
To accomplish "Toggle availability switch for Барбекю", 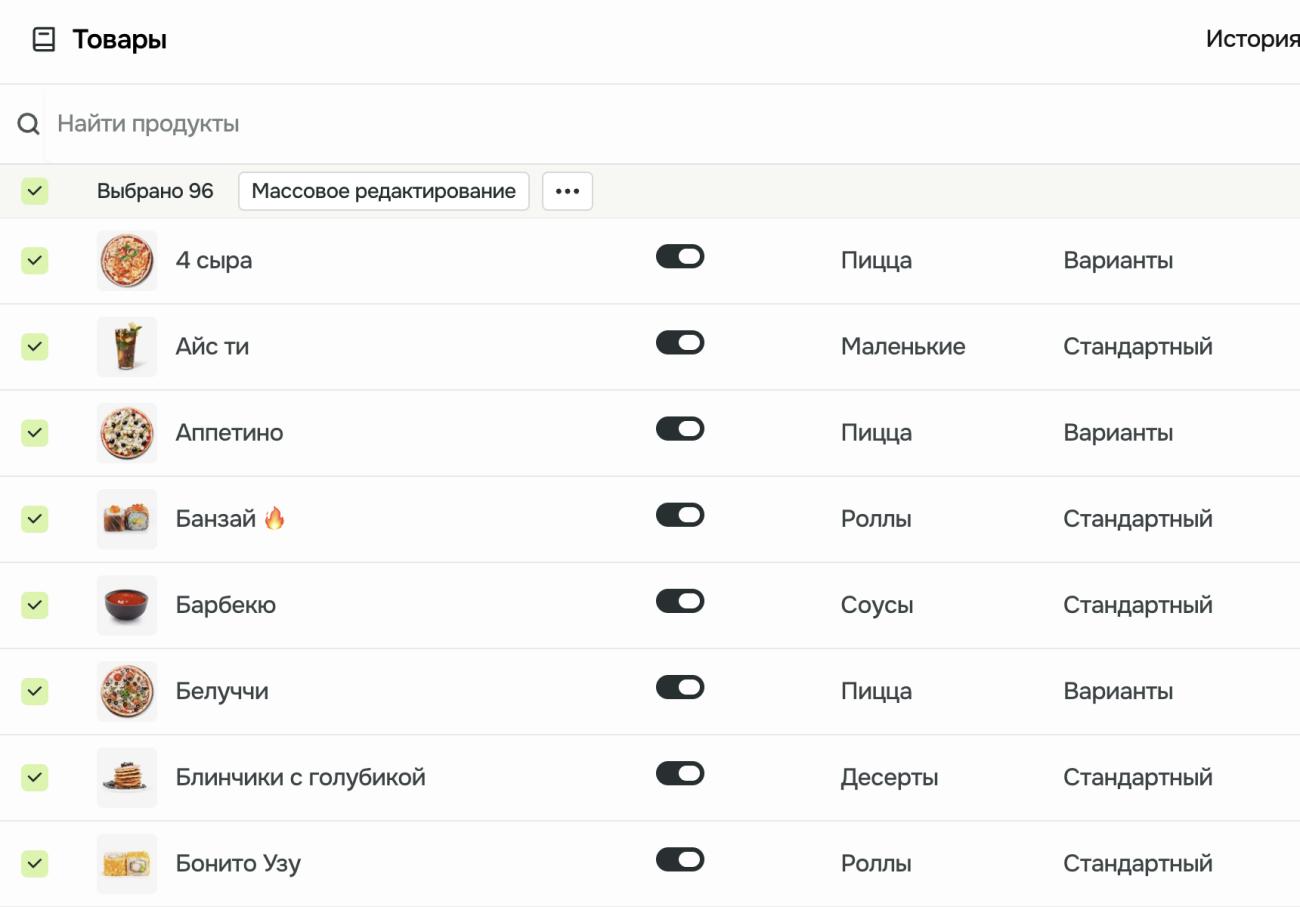I will pyautogui.click(x=680, y=601).
